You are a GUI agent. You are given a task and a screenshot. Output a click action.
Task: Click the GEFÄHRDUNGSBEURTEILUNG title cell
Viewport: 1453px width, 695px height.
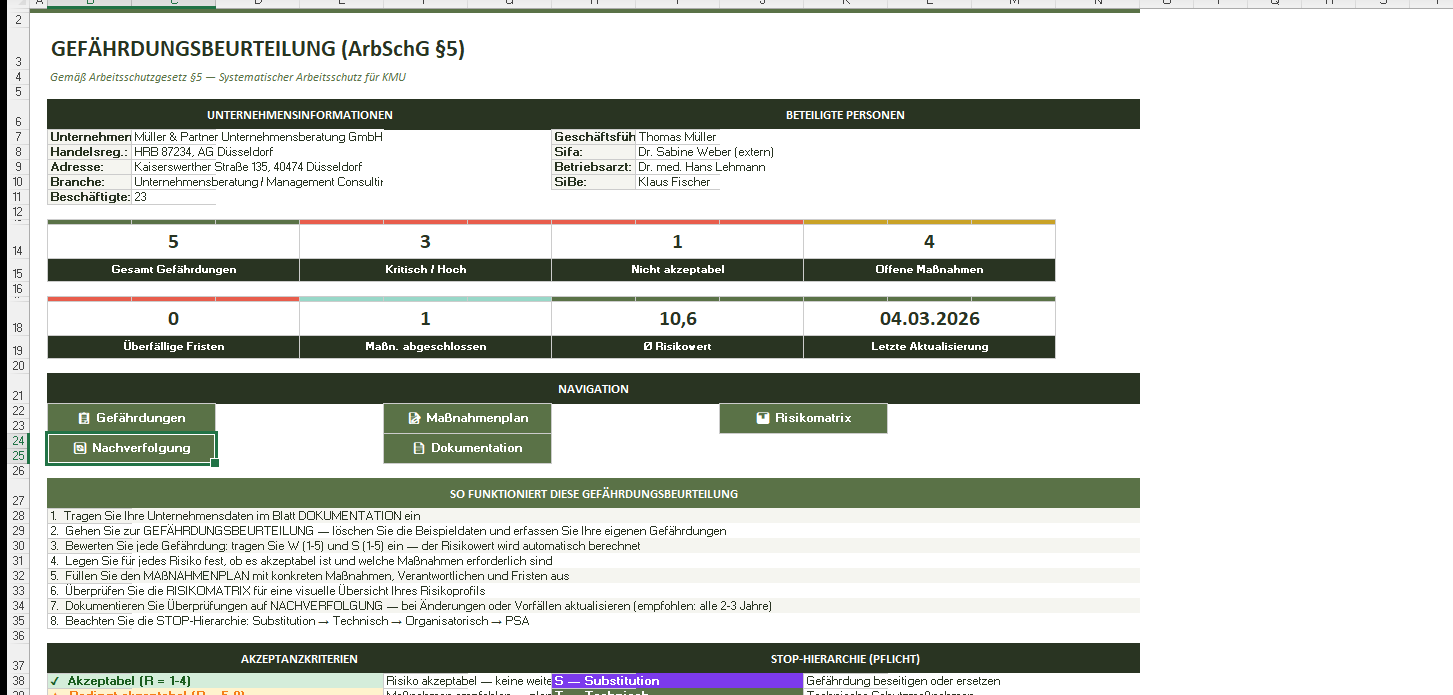point(257,49)
